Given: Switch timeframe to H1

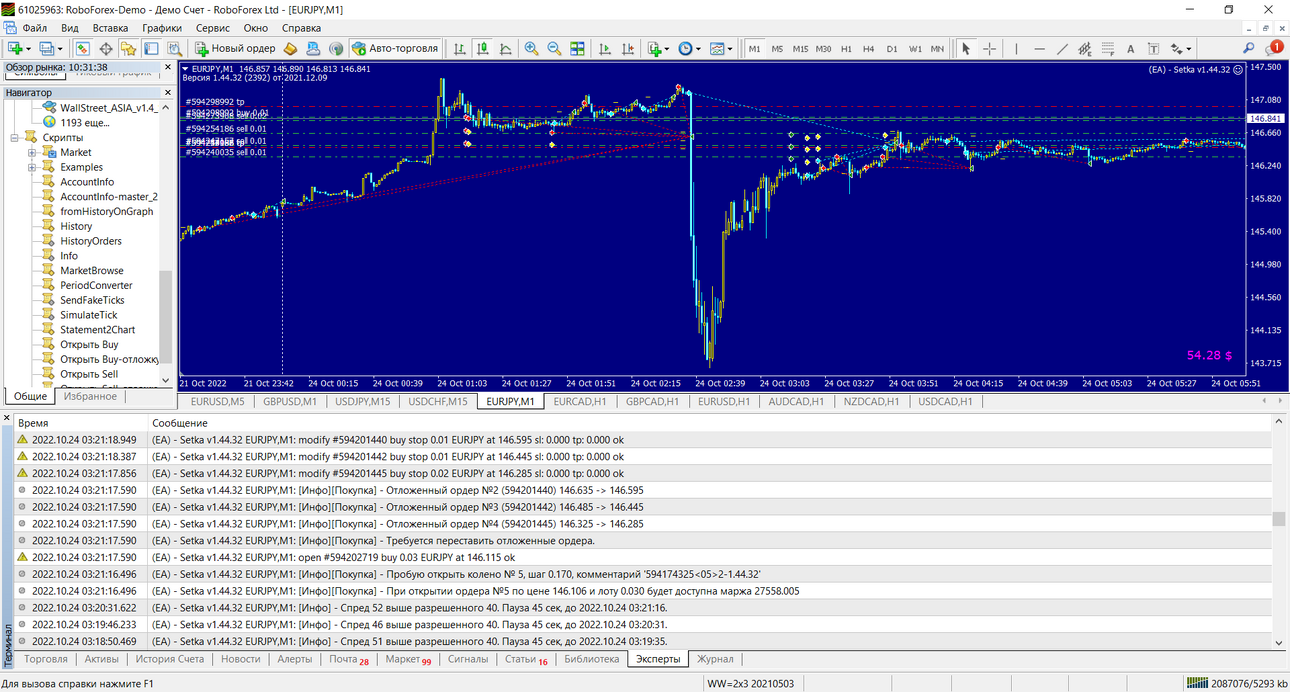Looking at the screenshot, I should (846, 48).
